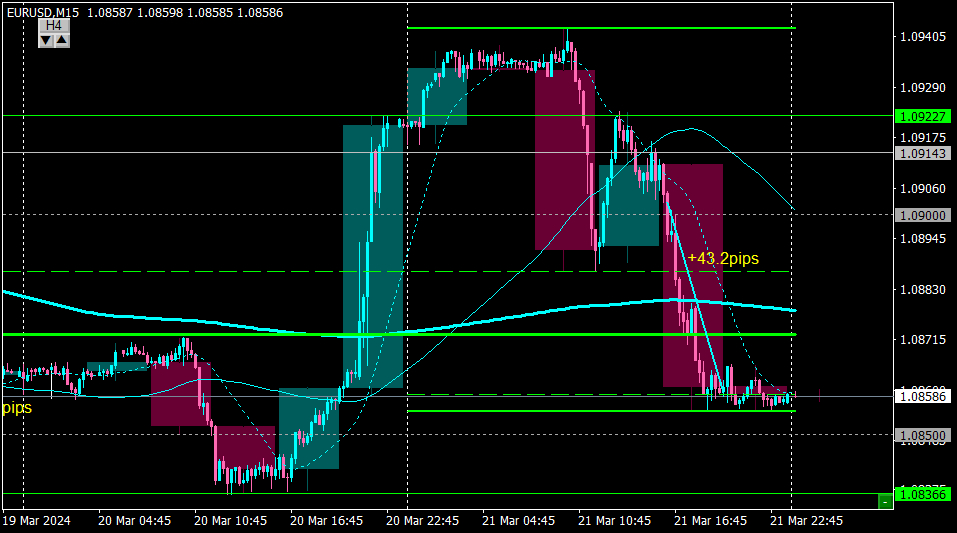Screen dimensions: 957x533
Task: Click the down arrow below H4
Action: (x=46, y=40)
